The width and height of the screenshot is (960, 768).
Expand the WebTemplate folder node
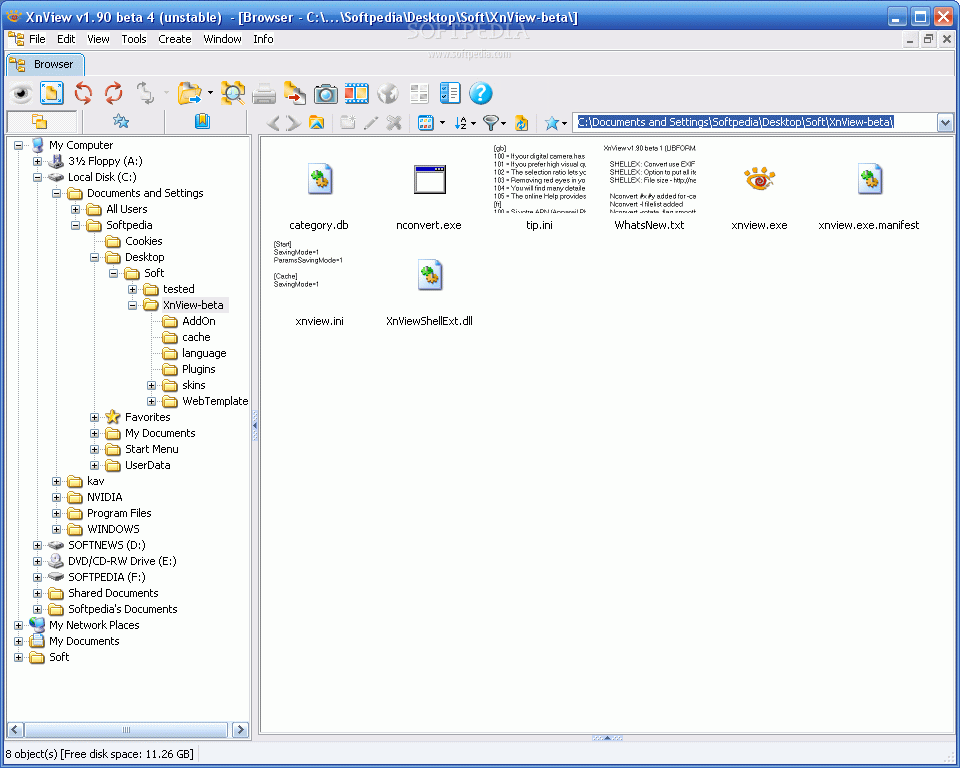coord(151,401)
